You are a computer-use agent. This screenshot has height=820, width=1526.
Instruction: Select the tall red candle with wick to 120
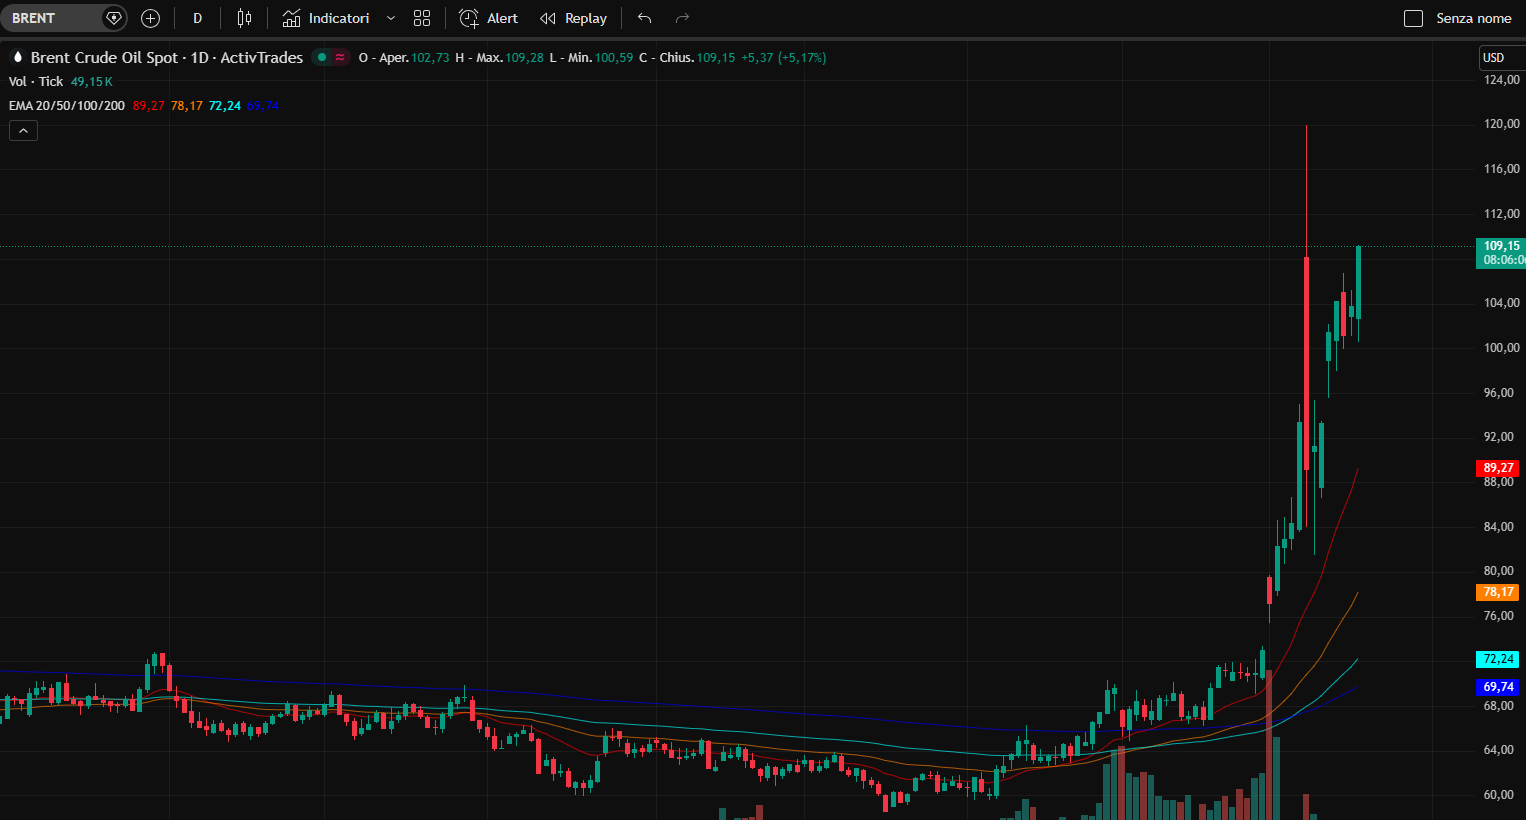[1306, 362]
